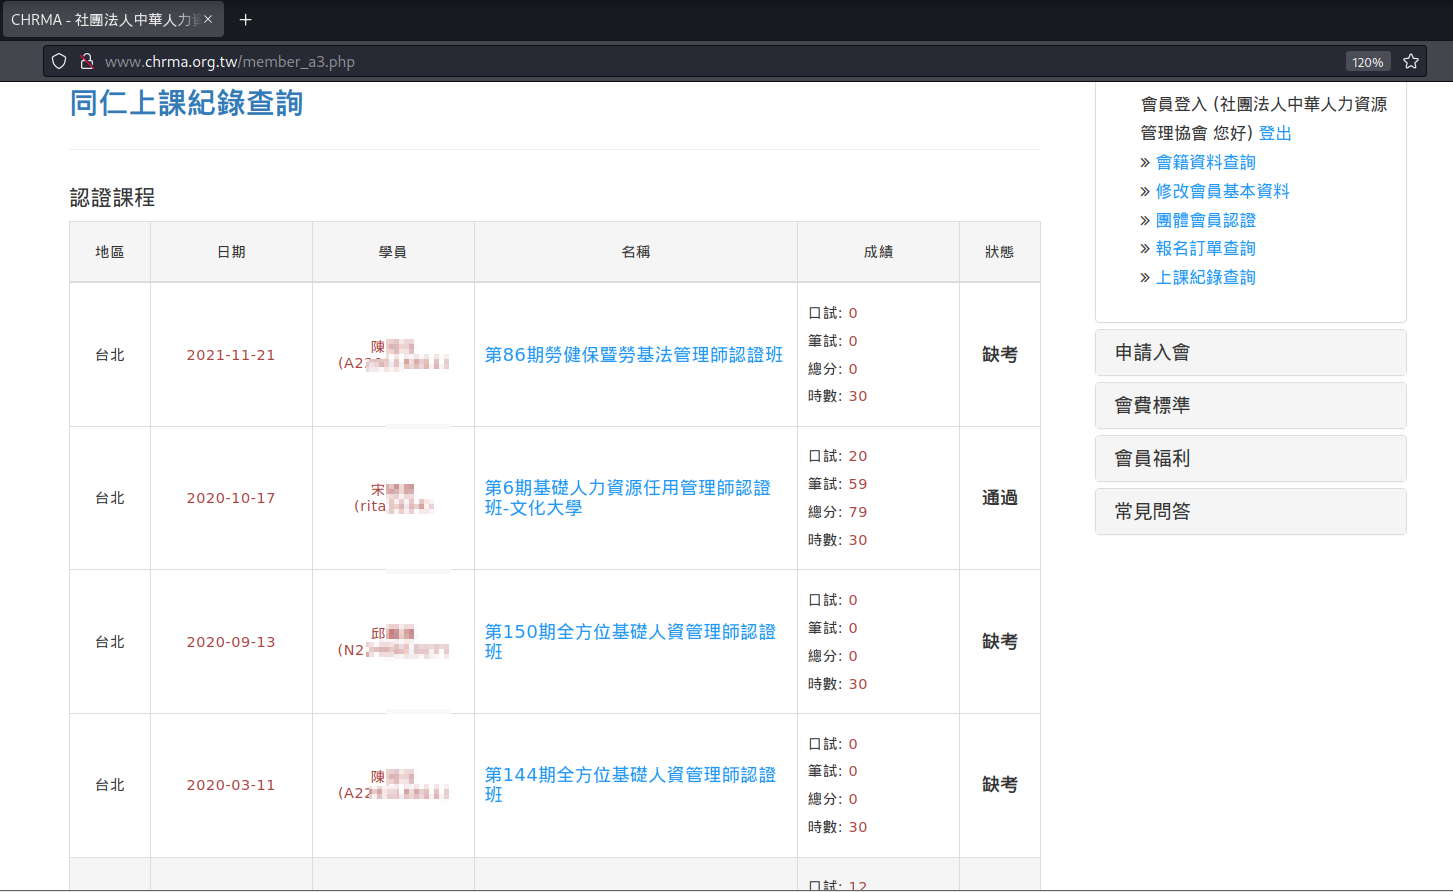
Task: Click the 學員 column header
Action: click(x=393, y=252)
